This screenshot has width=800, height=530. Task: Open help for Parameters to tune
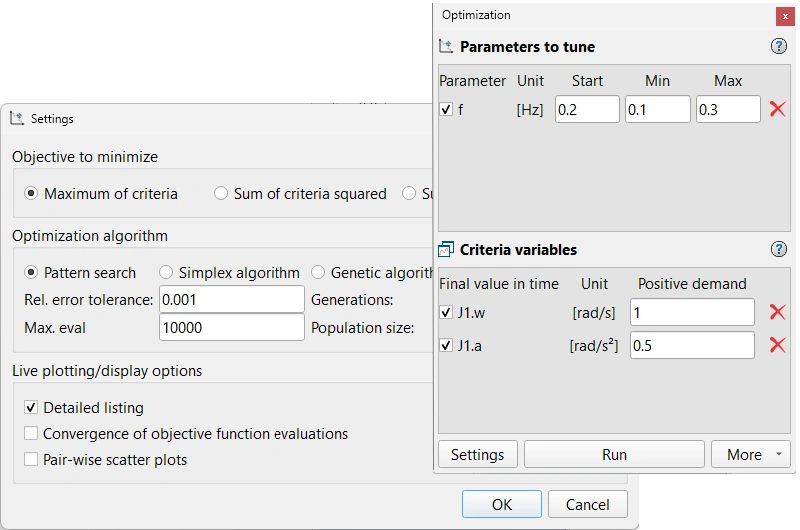(x=779, y=47)
